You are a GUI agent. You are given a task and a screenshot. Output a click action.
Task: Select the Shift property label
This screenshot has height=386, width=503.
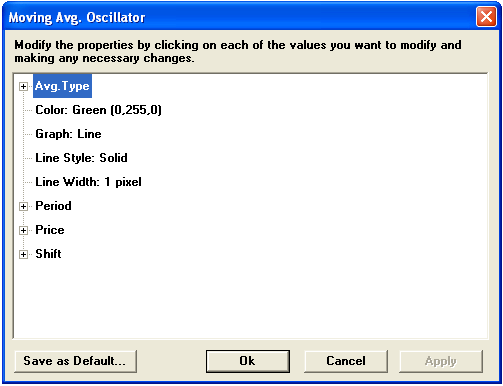pos(48,254)
